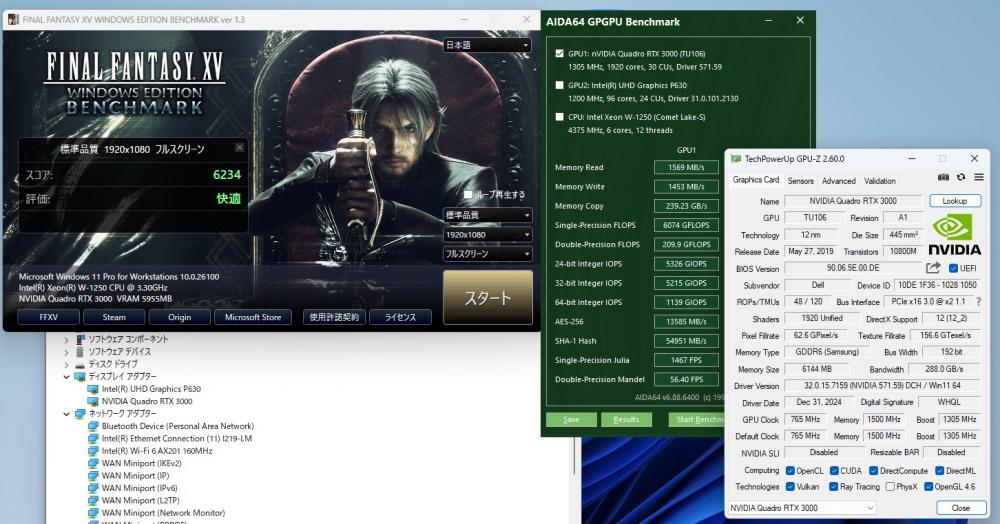Viewport: 1000px width, 524px height.
Task: Click the Ethernet Connection I219-LM icon
Action: point(93,439)
